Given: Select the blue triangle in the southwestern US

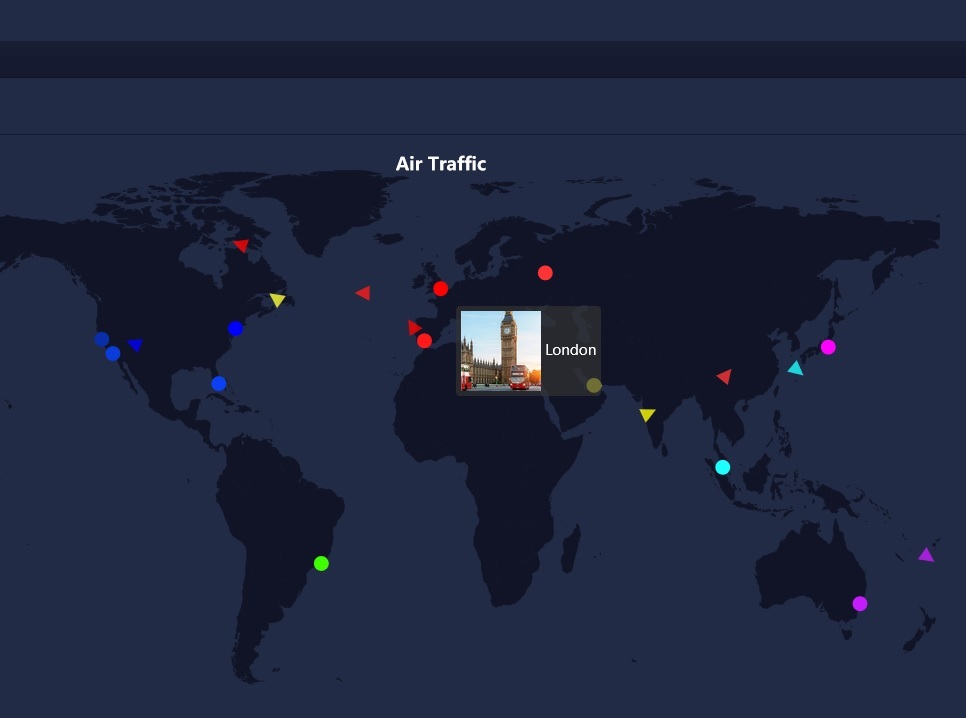Looking at the screenshot, I should click(135, 345).
